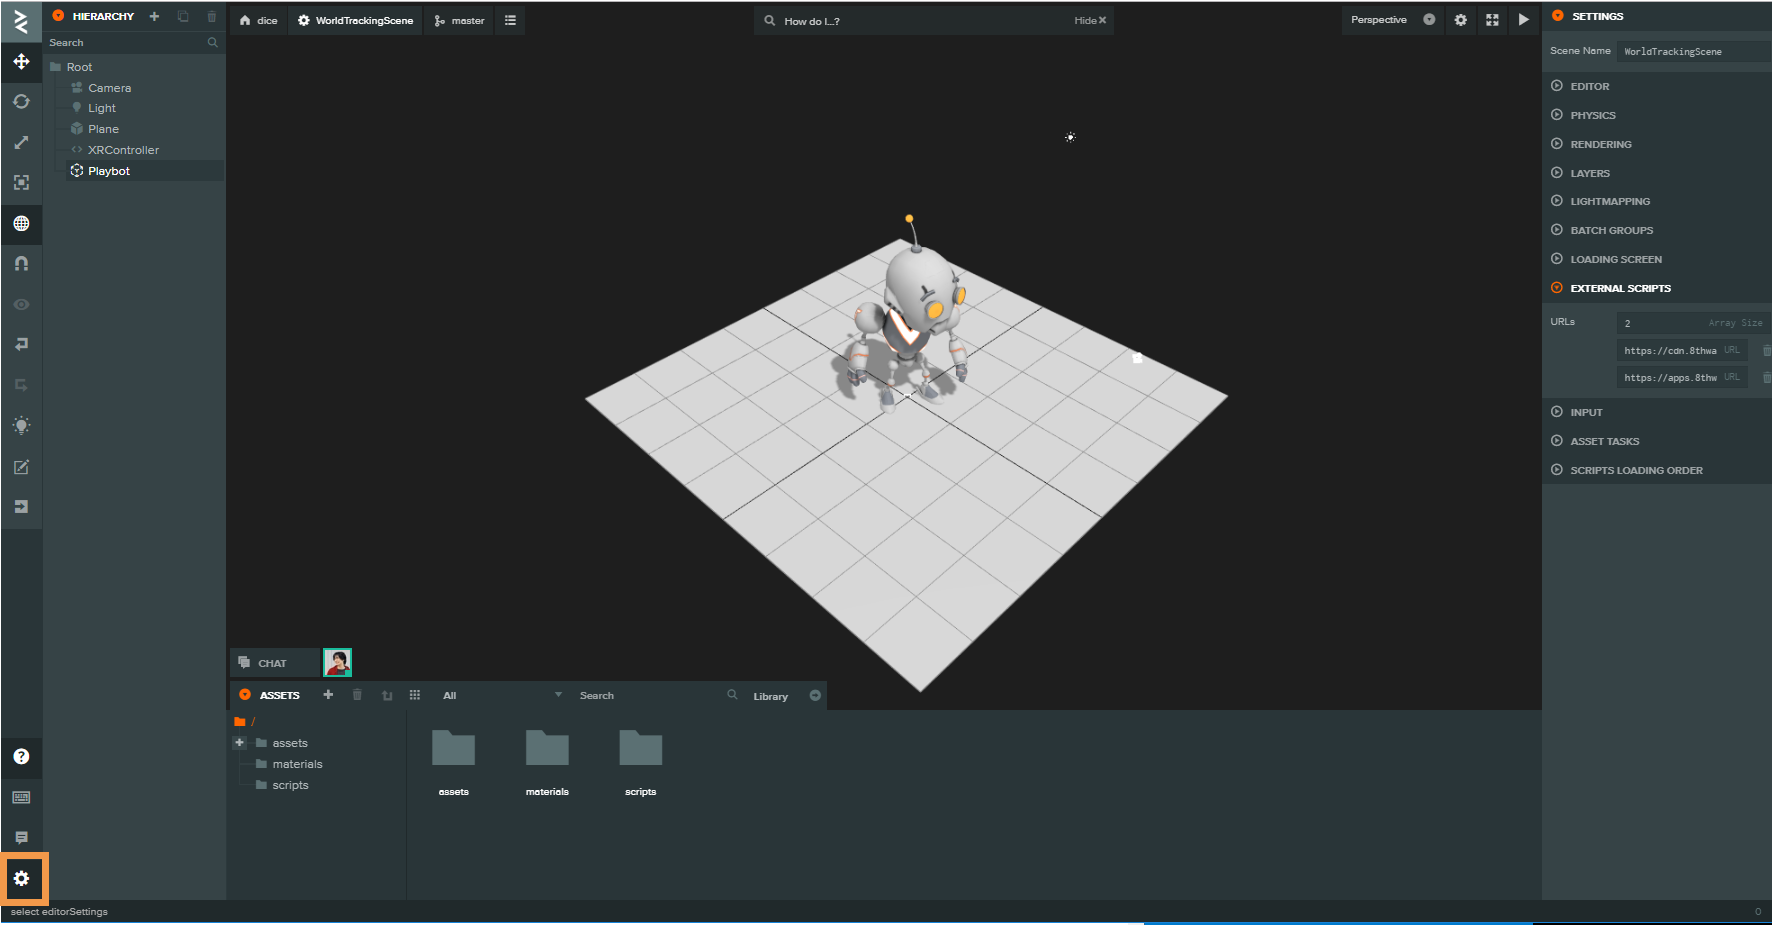
Task: Expand the Physics settings section
Action: (1592, 115)
